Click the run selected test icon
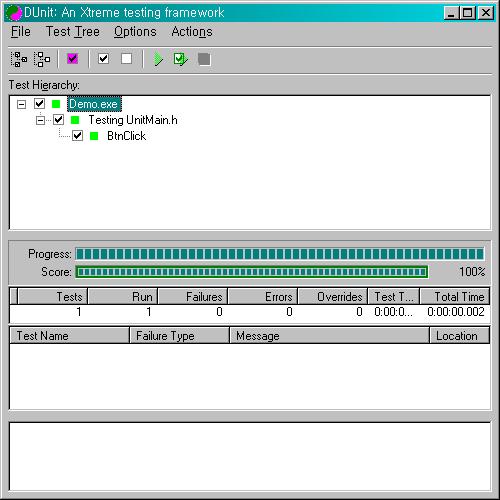Image resolution: width=500 pixels, height=500 pixels. (181, 59)
